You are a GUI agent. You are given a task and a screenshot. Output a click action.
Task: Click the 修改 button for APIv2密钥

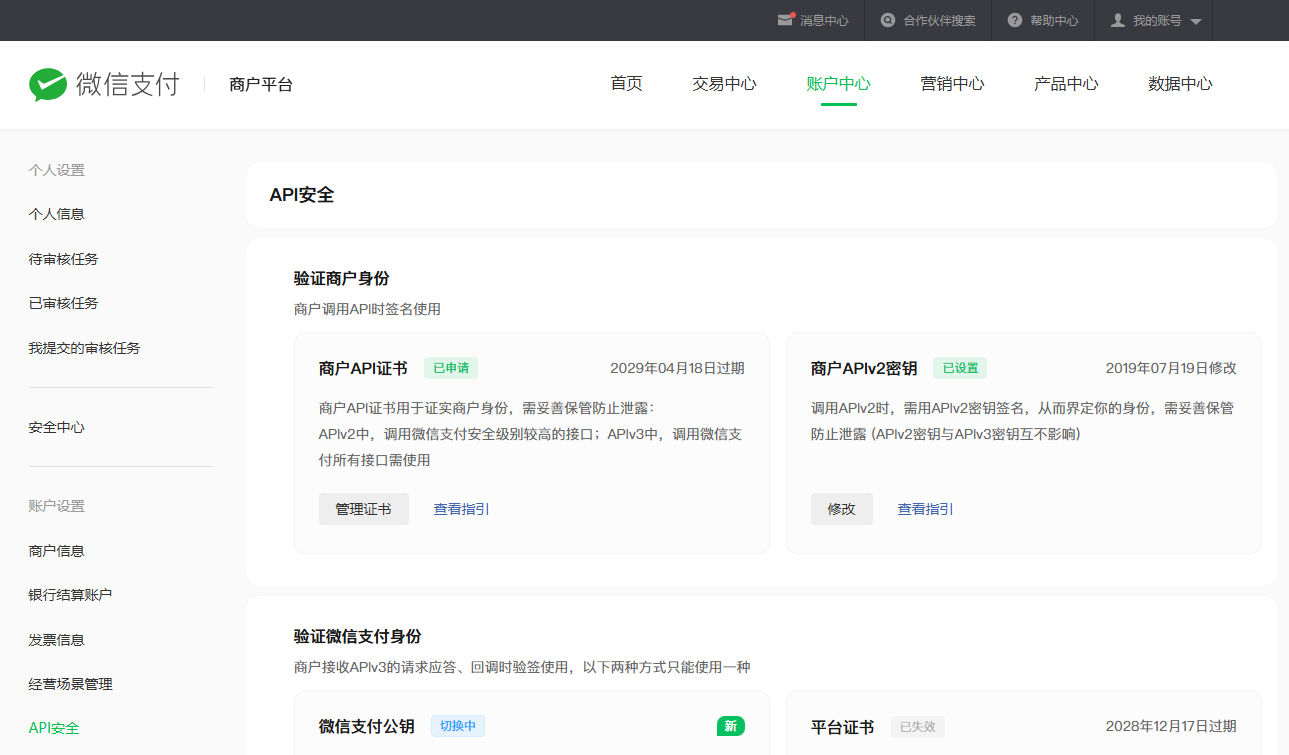842,509
